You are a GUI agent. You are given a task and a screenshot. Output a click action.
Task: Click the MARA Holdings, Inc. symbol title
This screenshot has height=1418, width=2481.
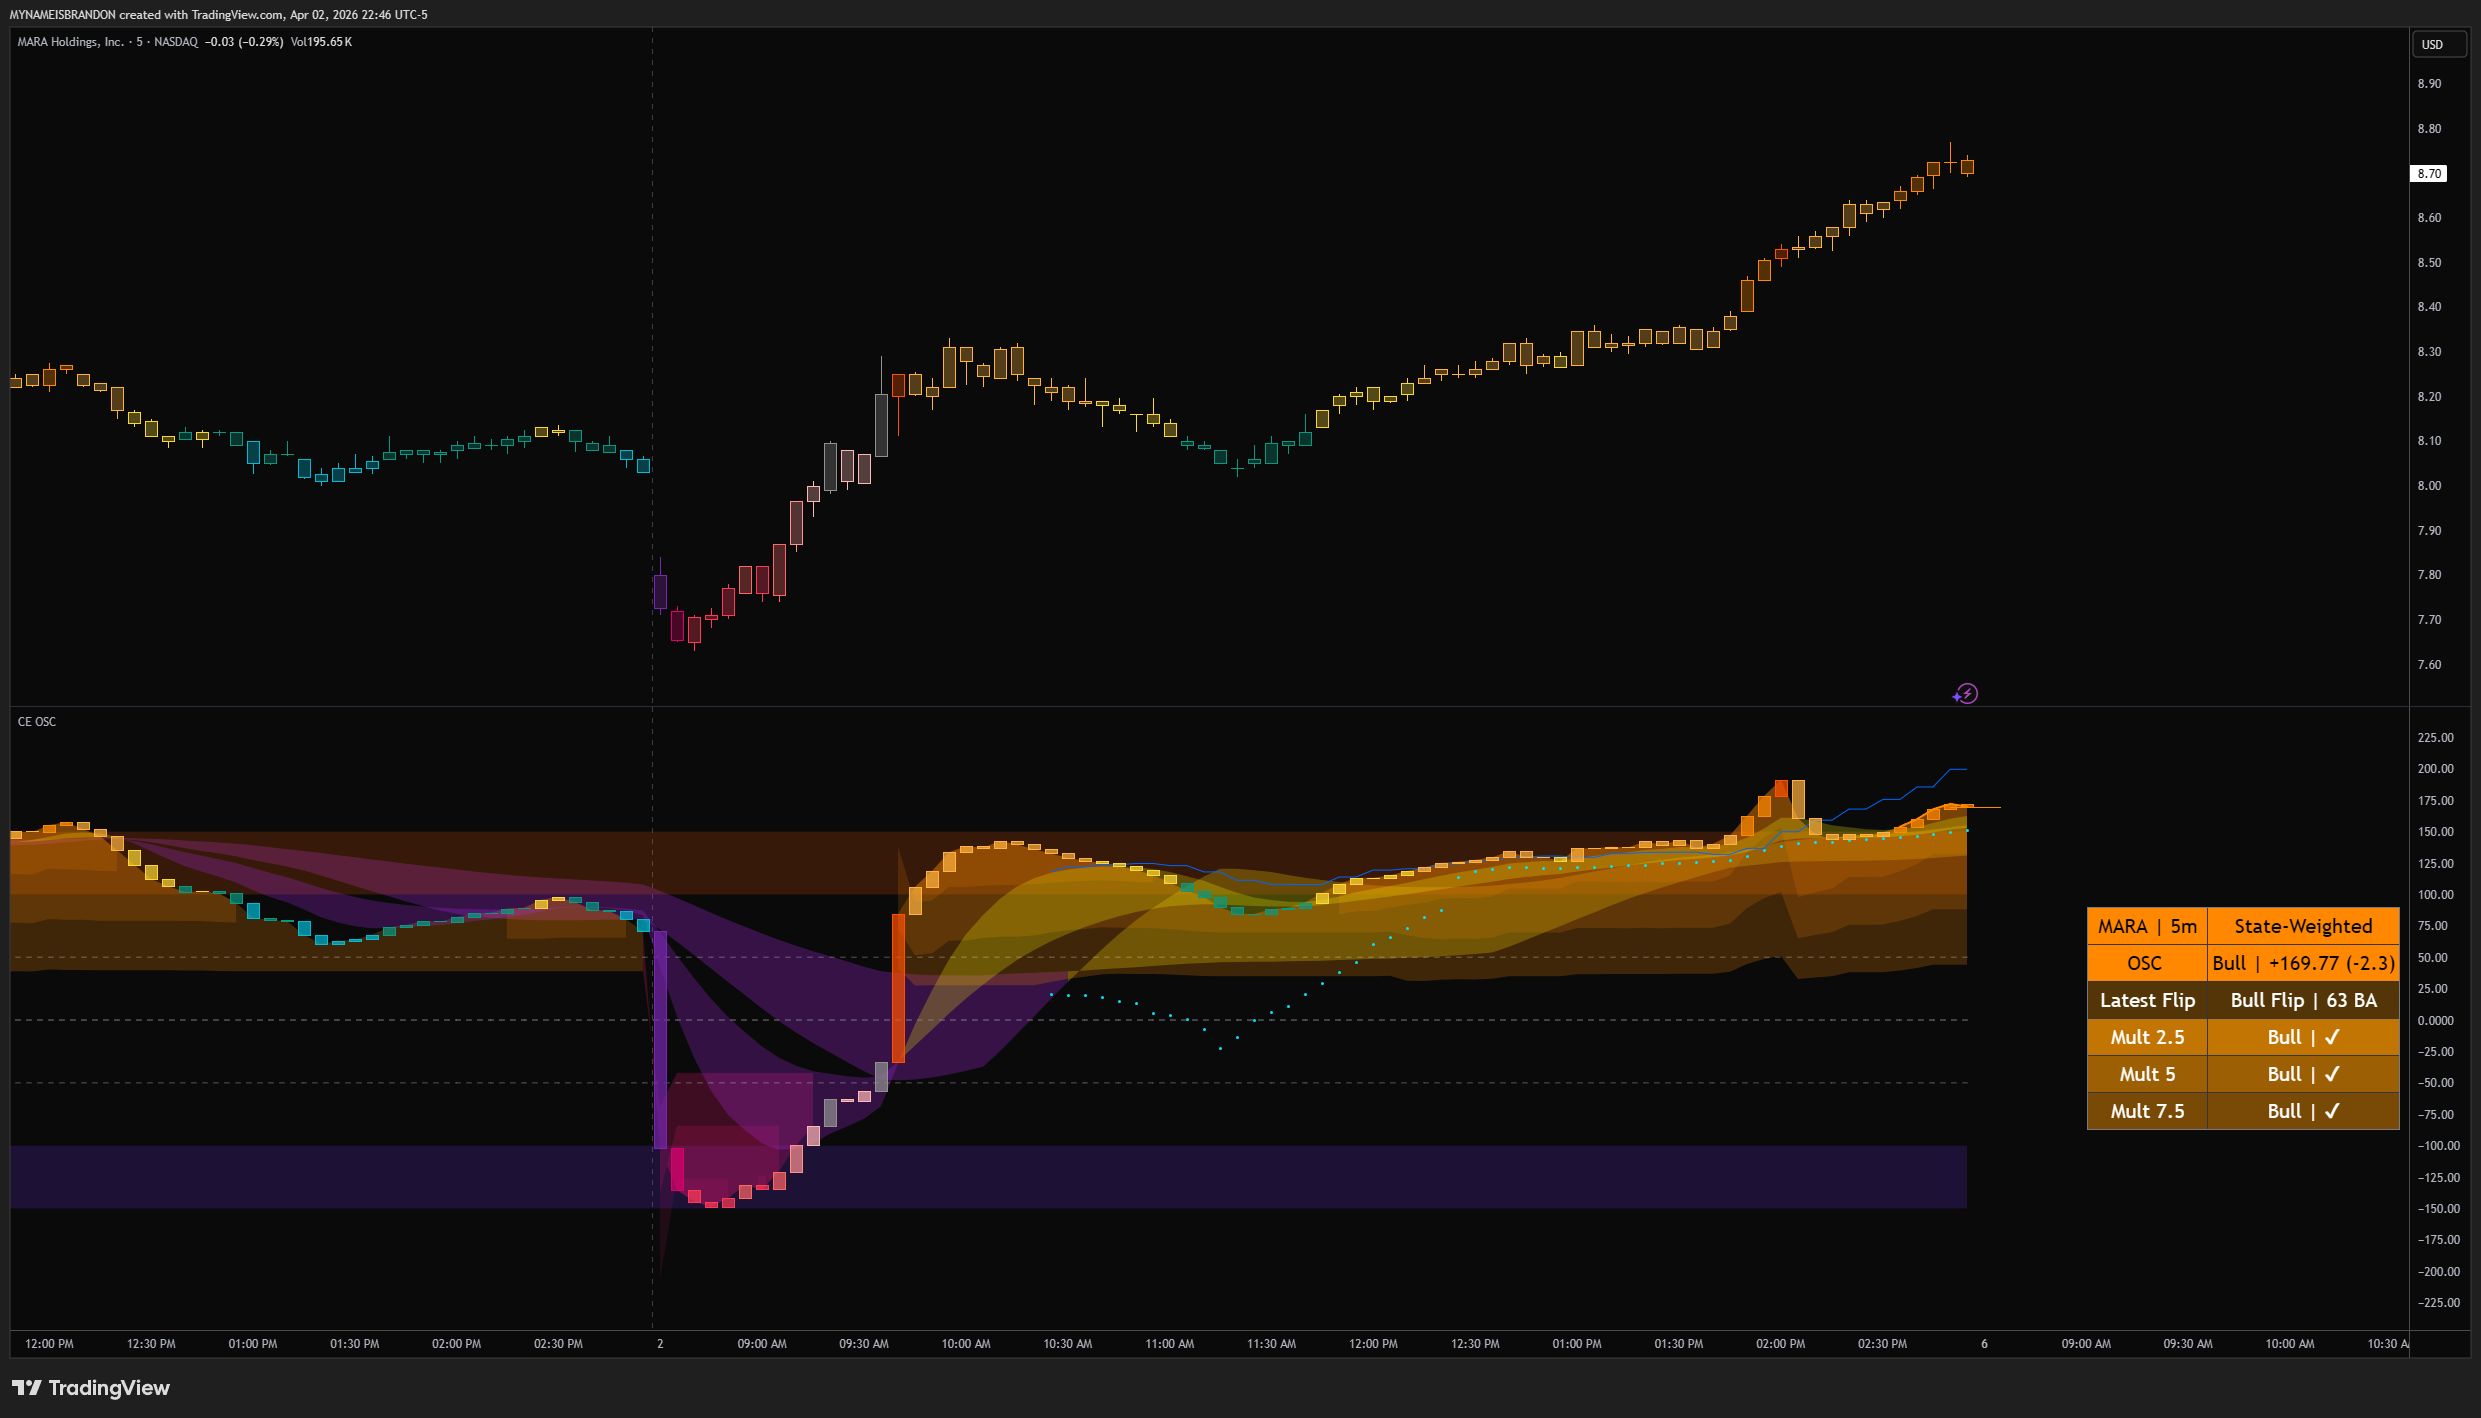point(71,42)
